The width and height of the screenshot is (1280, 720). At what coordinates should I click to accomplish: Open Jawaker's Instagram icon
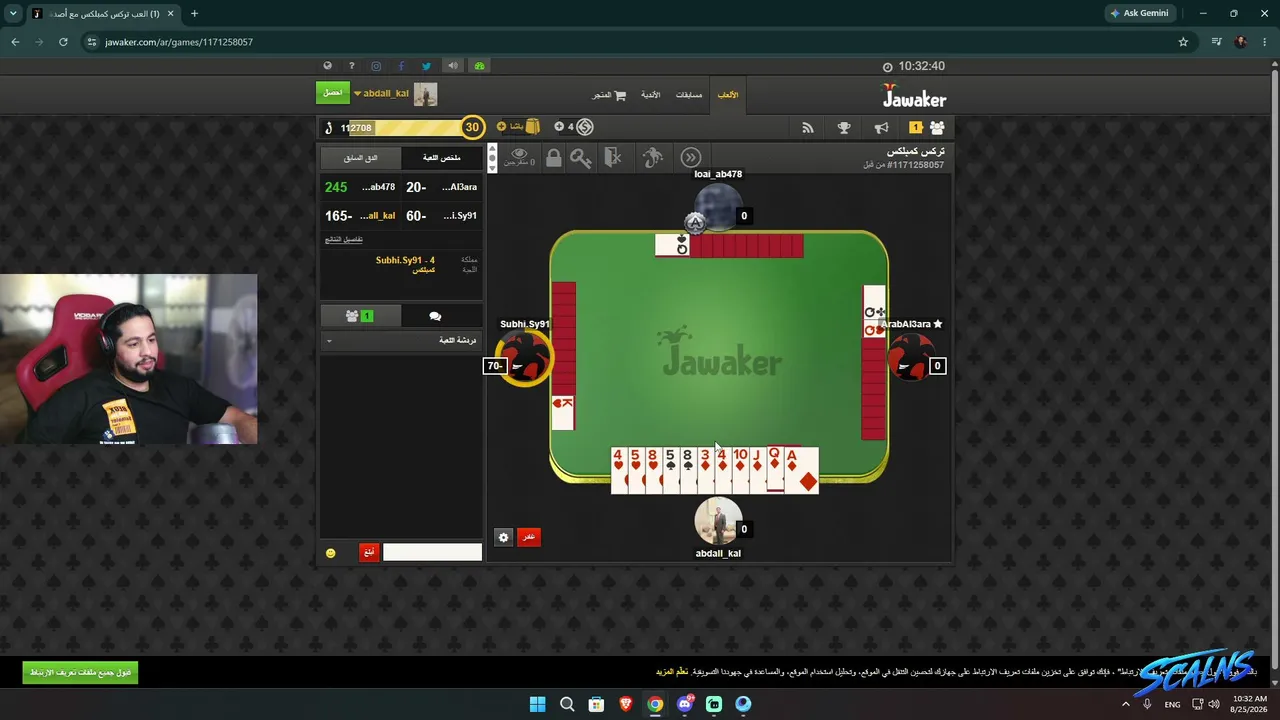[376, 66]
